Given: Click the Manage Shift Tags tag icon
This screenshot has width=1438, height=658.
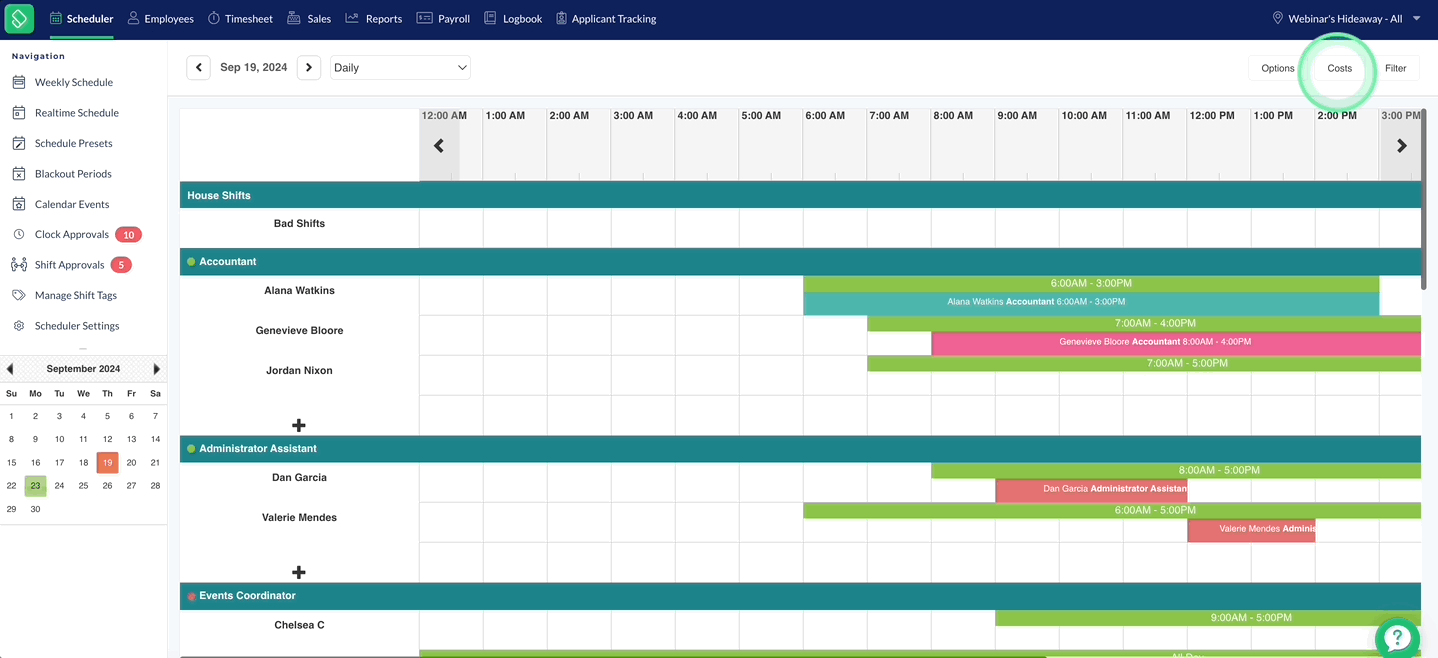Looking at the screenshot, I should tap(18, 296).
